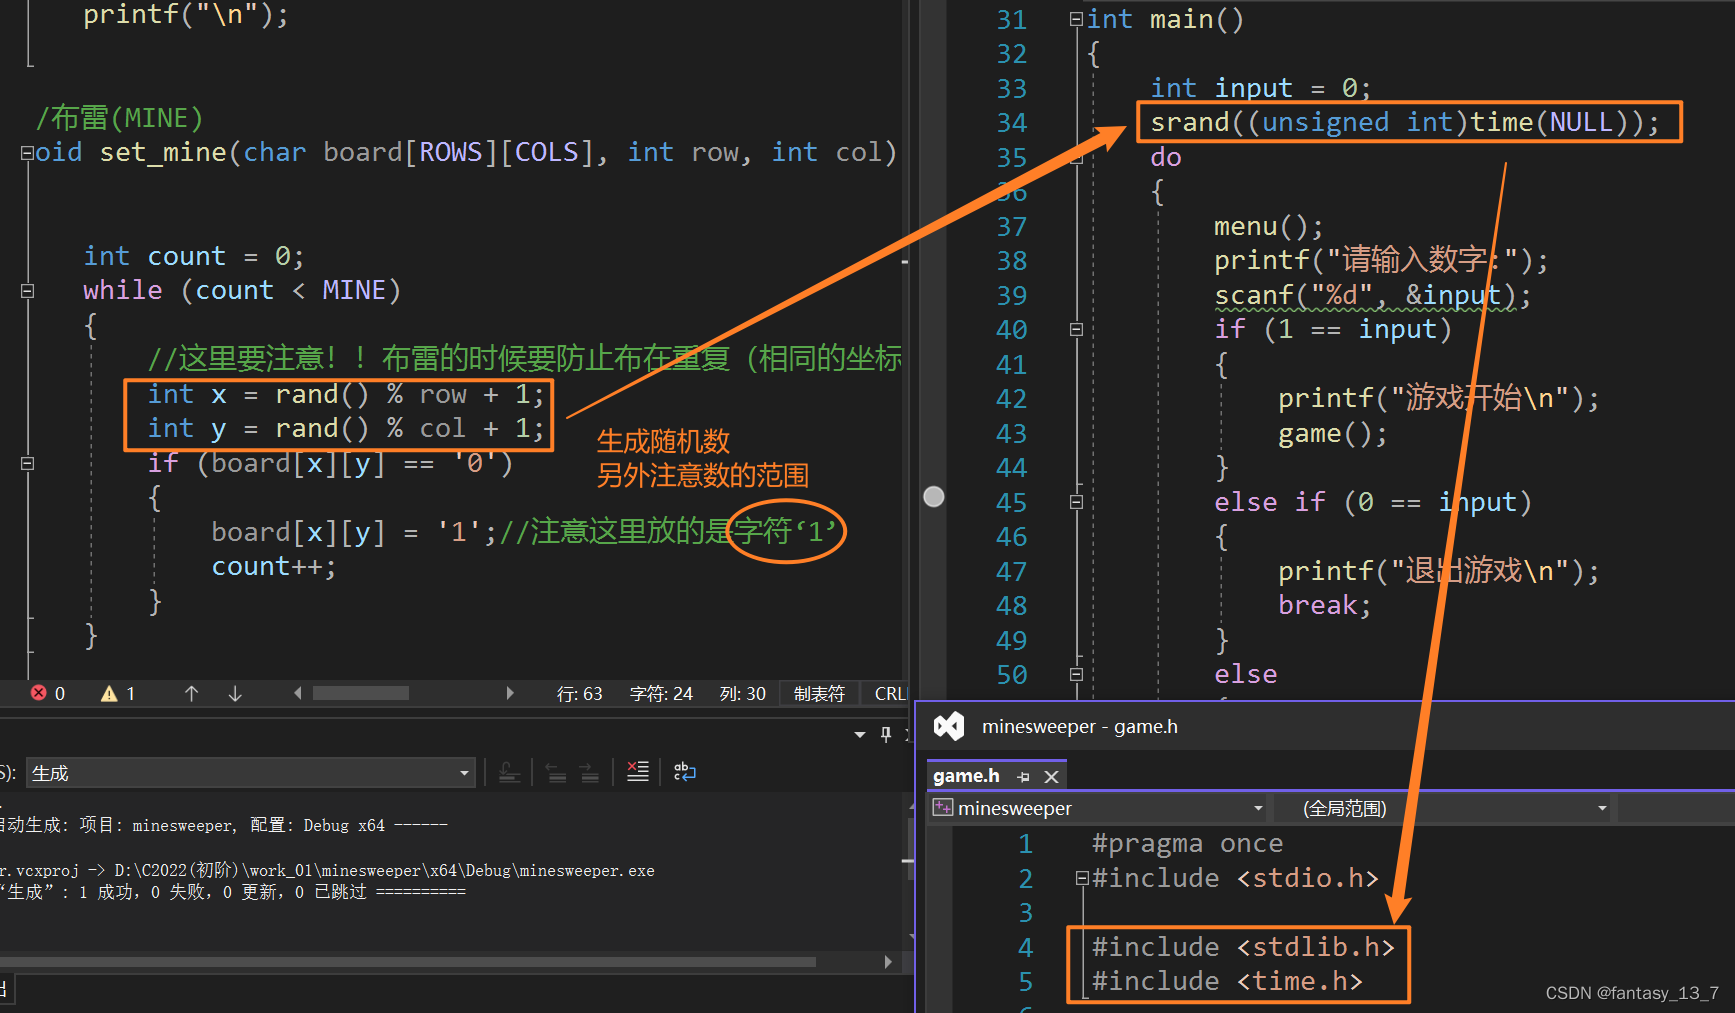Collapse the else if (0 == input) block
This screenshot has height=1013, width=1735.
[x=1076, y=502]
